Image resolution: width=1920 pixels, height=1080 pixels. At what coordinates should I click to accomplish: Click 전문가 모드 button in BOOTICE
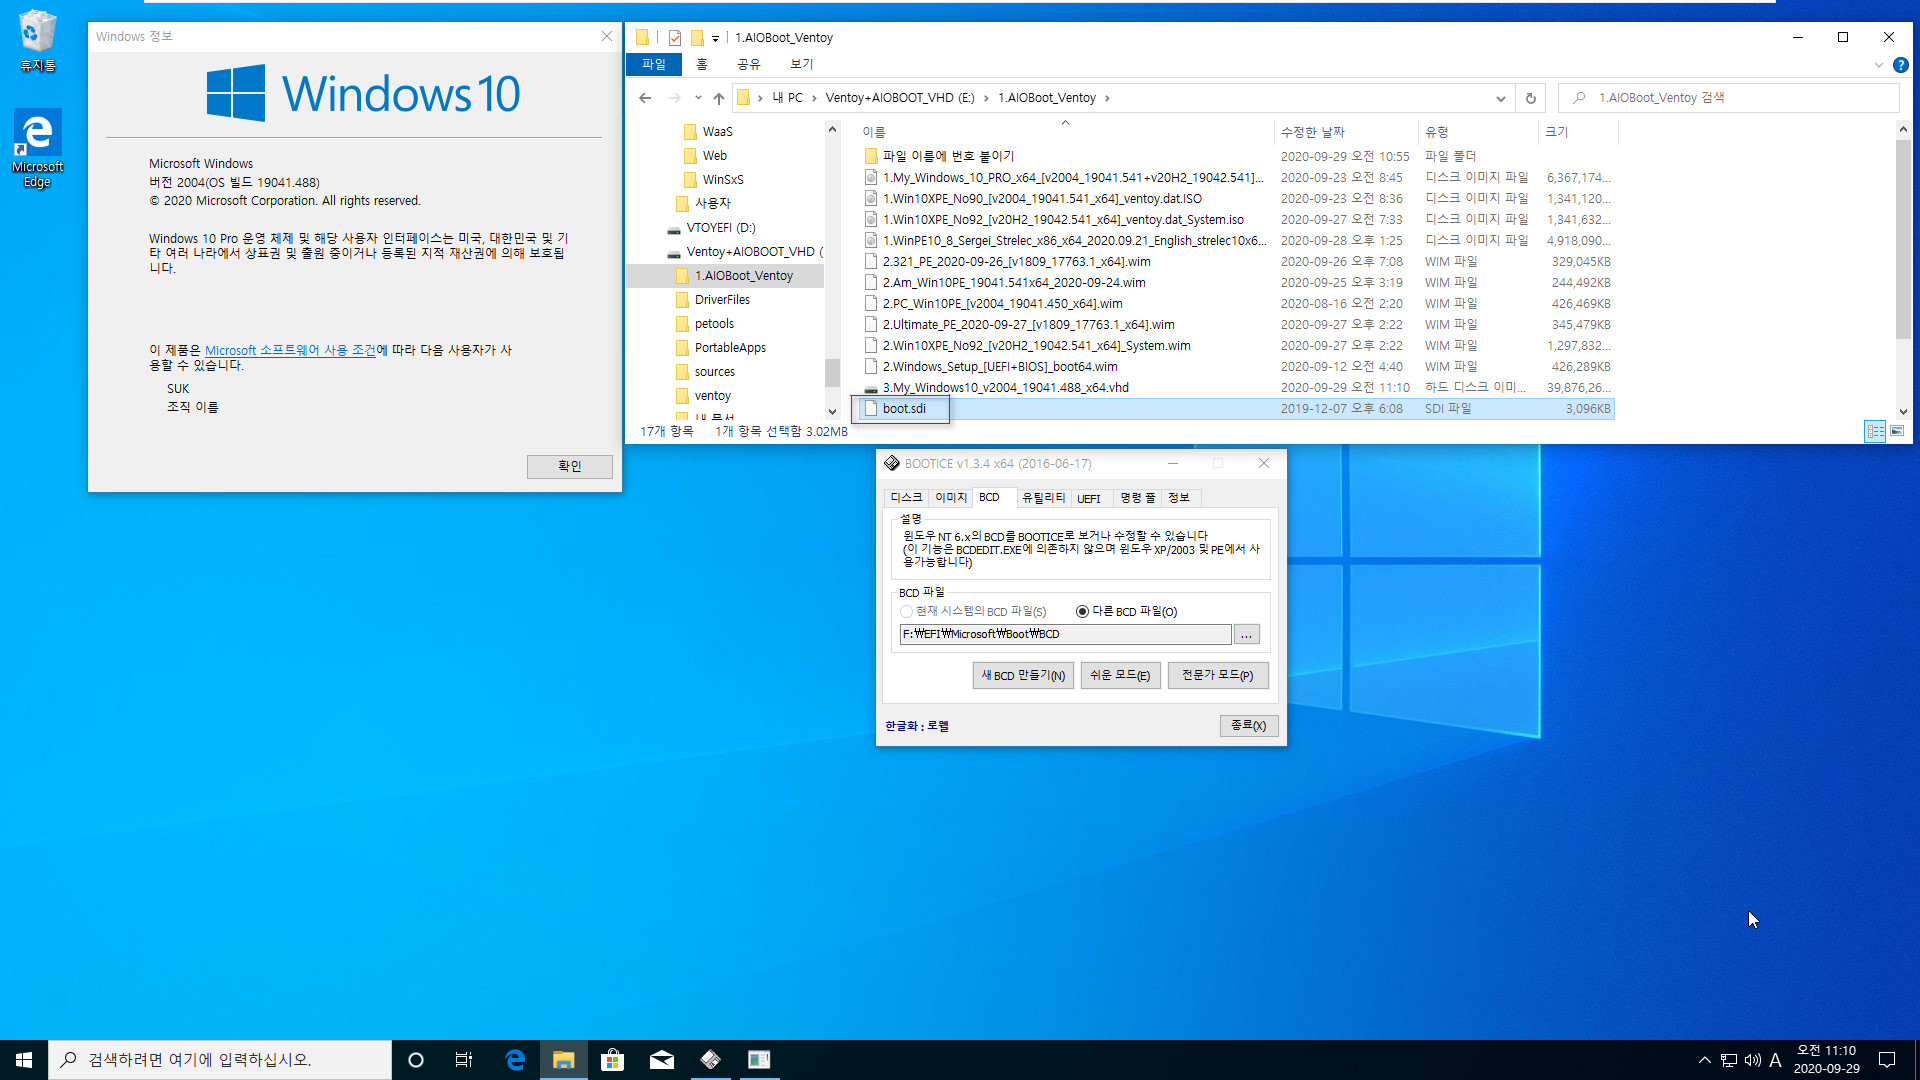pyautogui.click(x=1218, y=676)
